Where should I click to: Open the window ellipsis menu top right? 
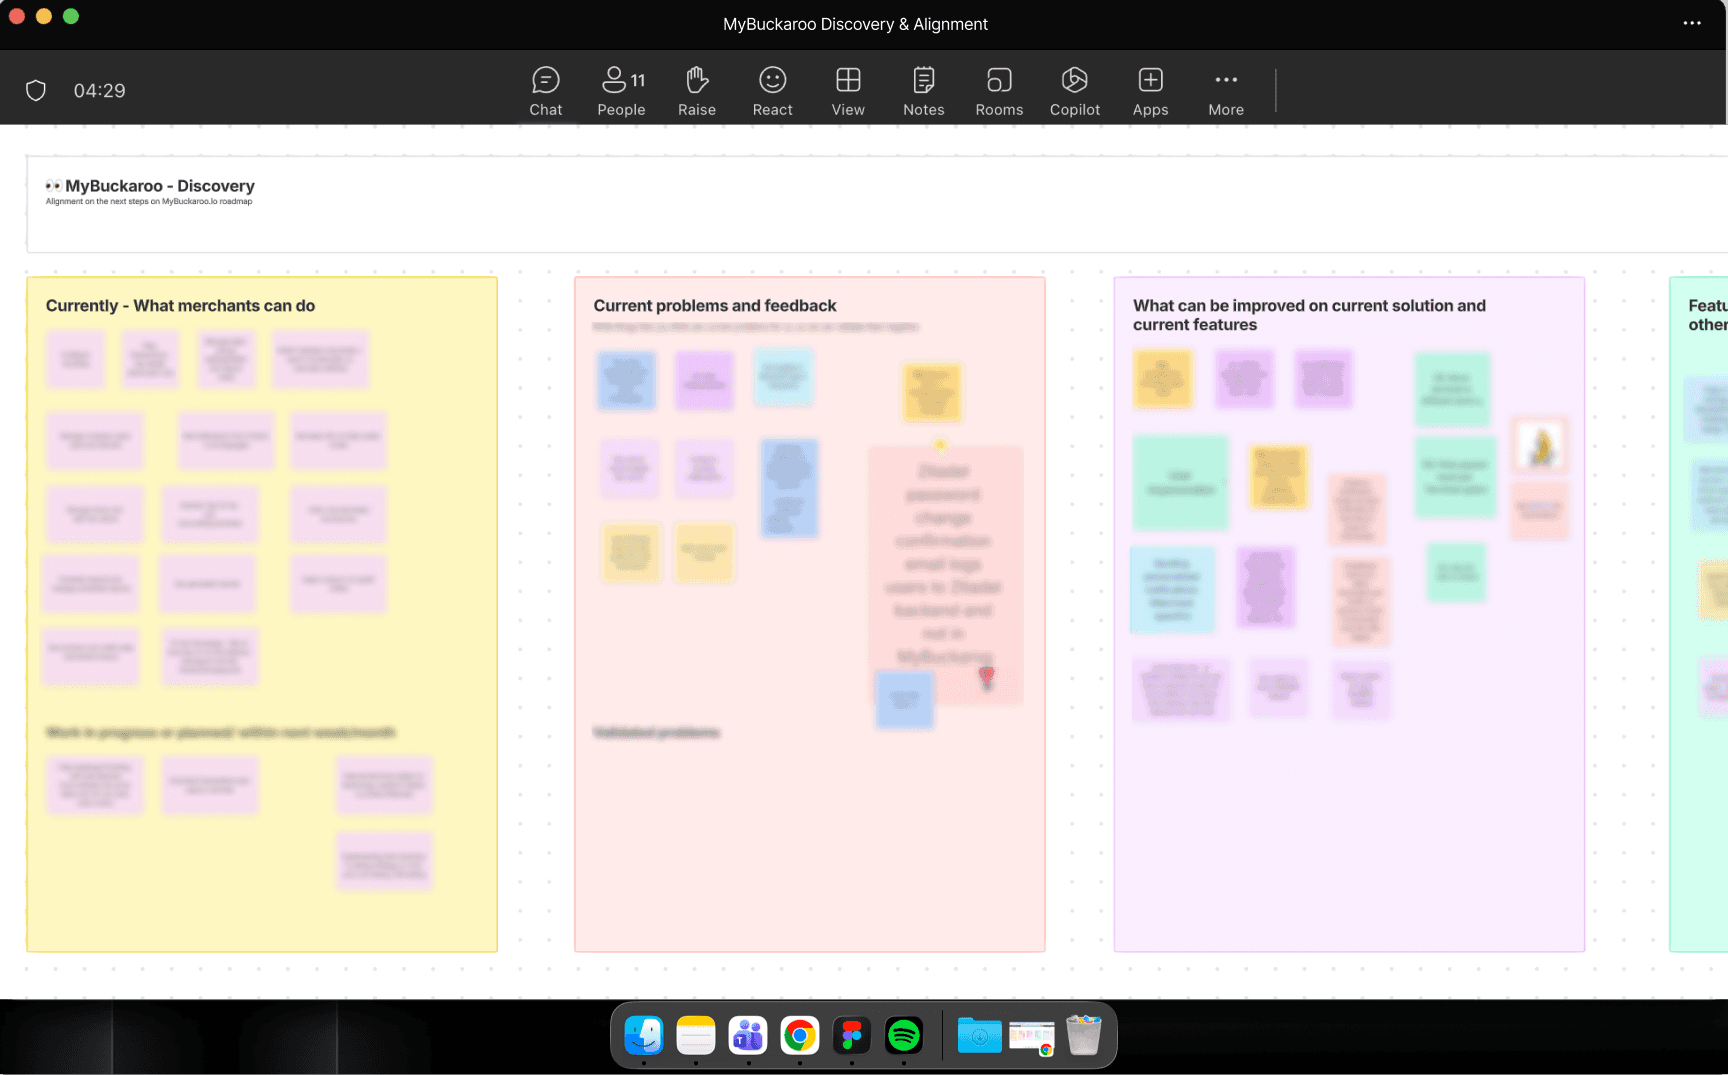(x=1692, y=23)
